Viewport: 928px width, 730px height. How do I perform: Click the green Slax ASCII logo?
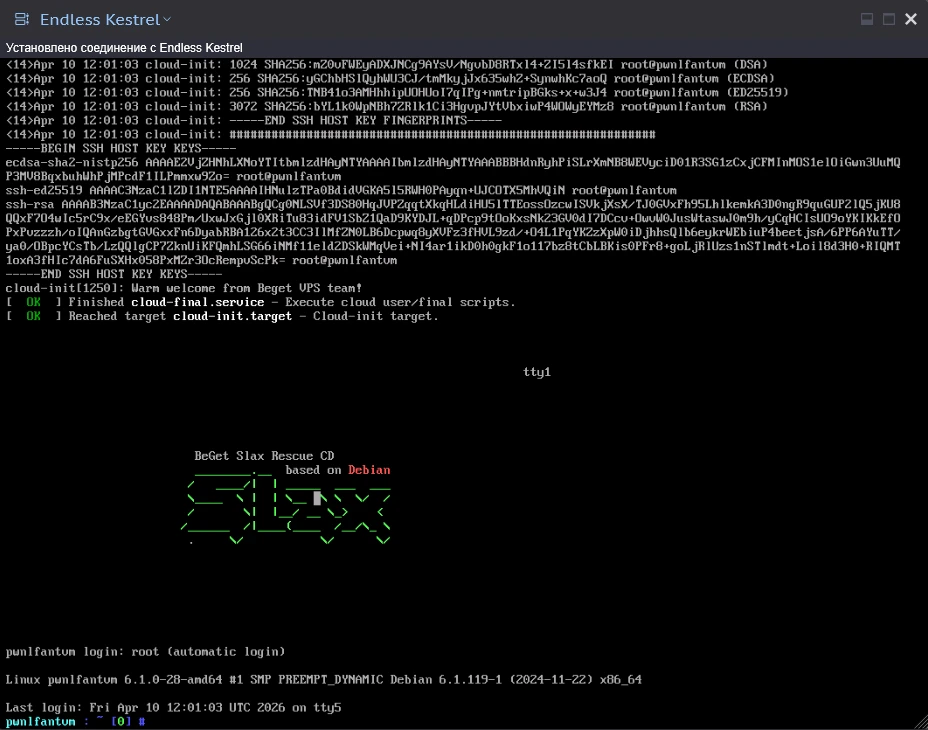[286, 512]
